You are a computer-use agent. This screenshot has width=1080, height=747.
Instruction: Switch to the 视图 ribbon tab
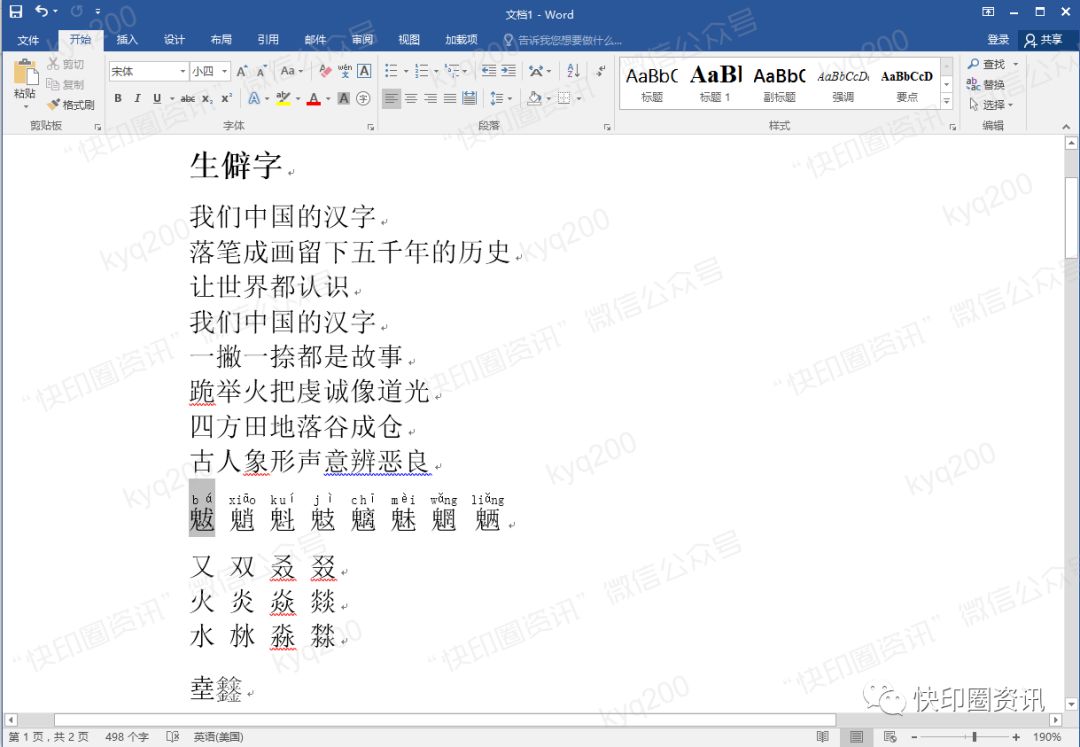(x=408, y=40)
